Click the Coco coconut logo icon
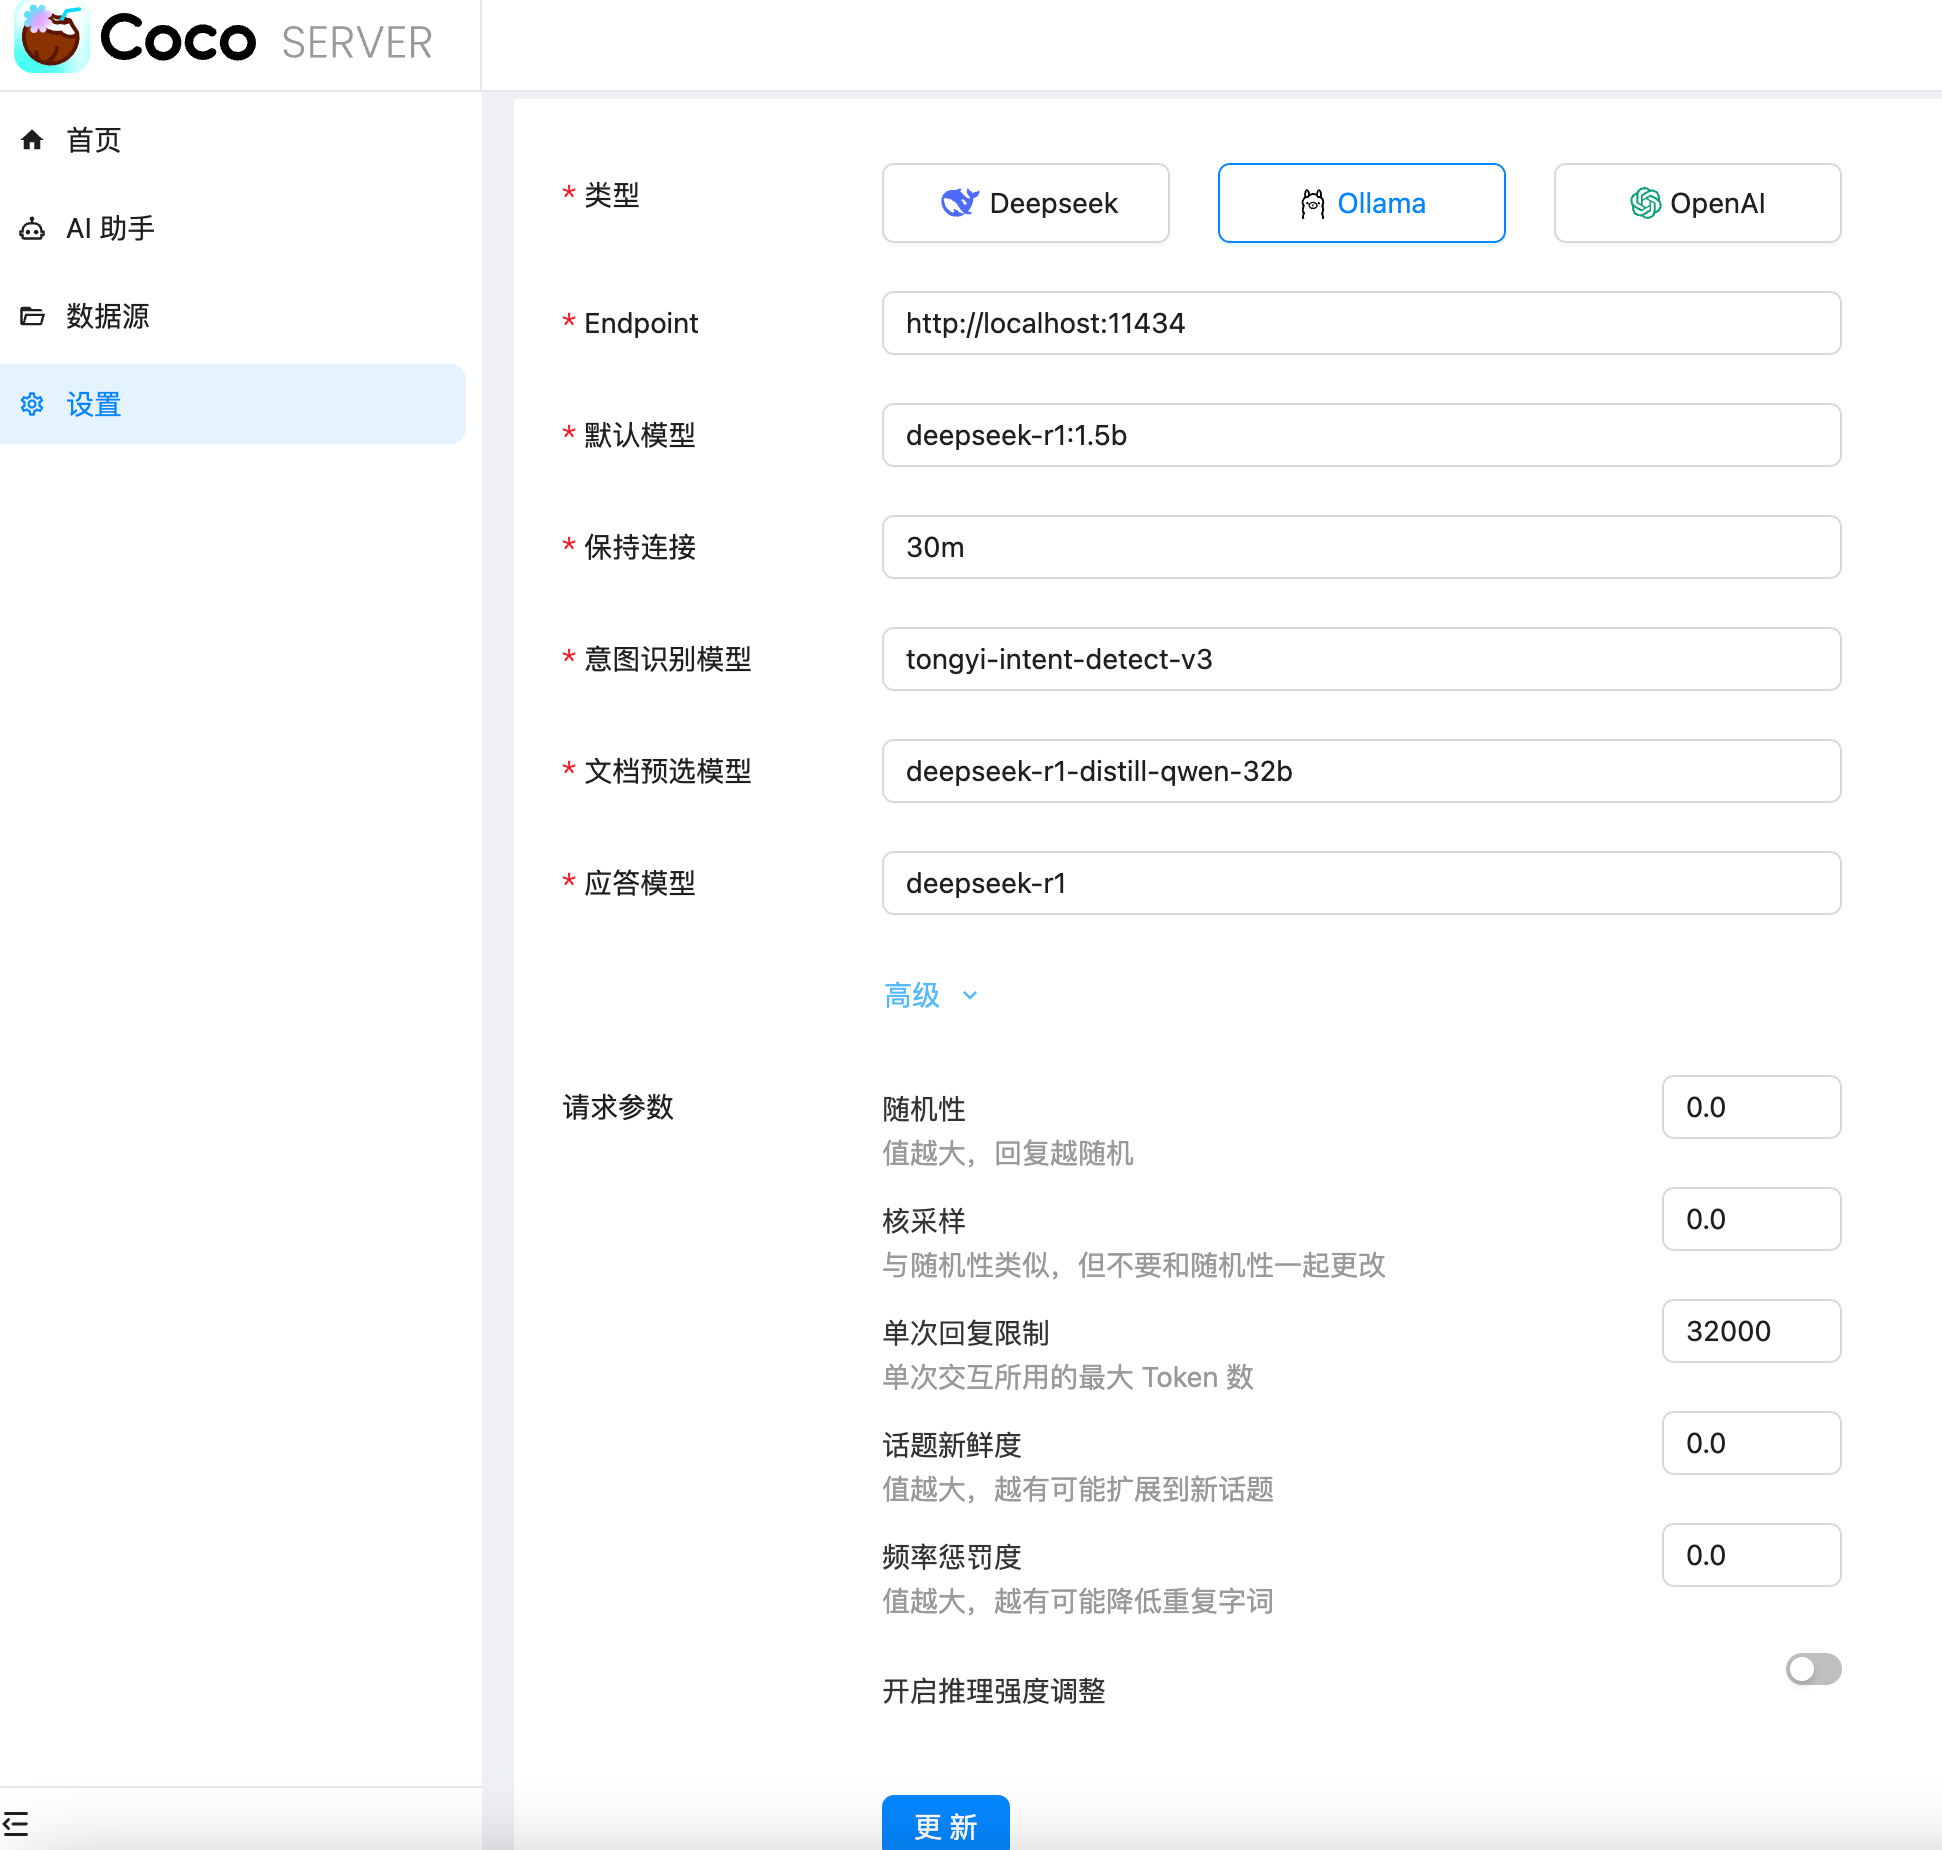Image resolution: width=1942 pixels, height=1850 pixels. pyautogui.click(x=52, y=38)
